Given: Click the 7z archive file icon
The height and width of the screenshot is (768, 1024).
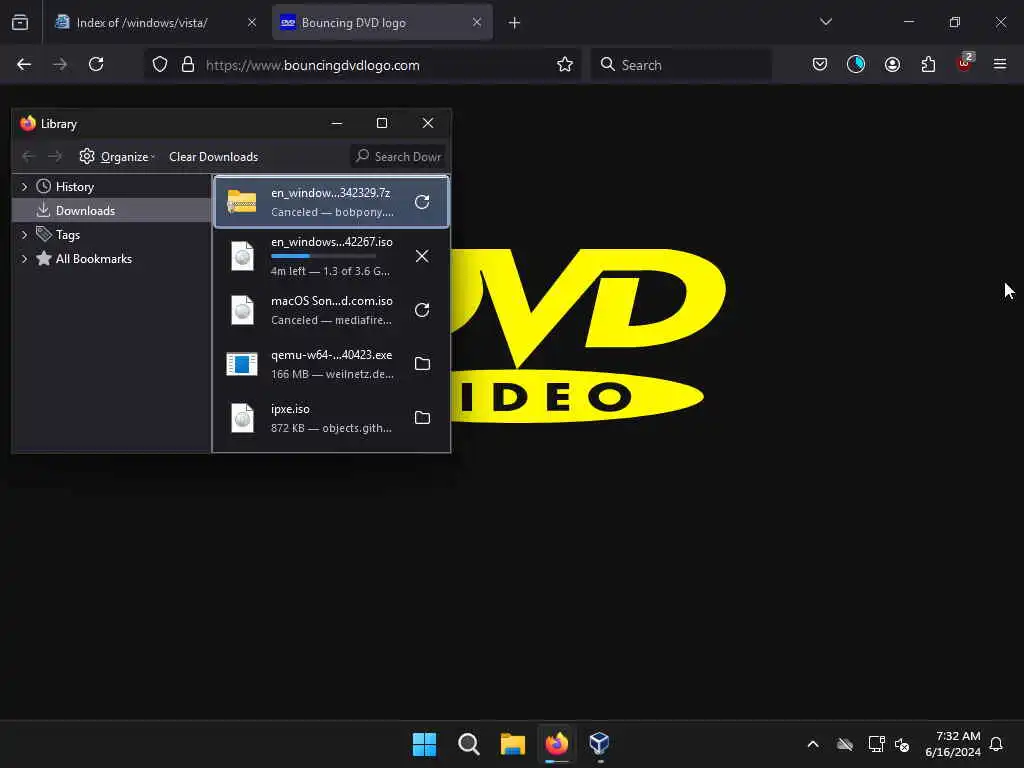Looking at the screenshot, I should pyautogui.click(x=242, y=201).
